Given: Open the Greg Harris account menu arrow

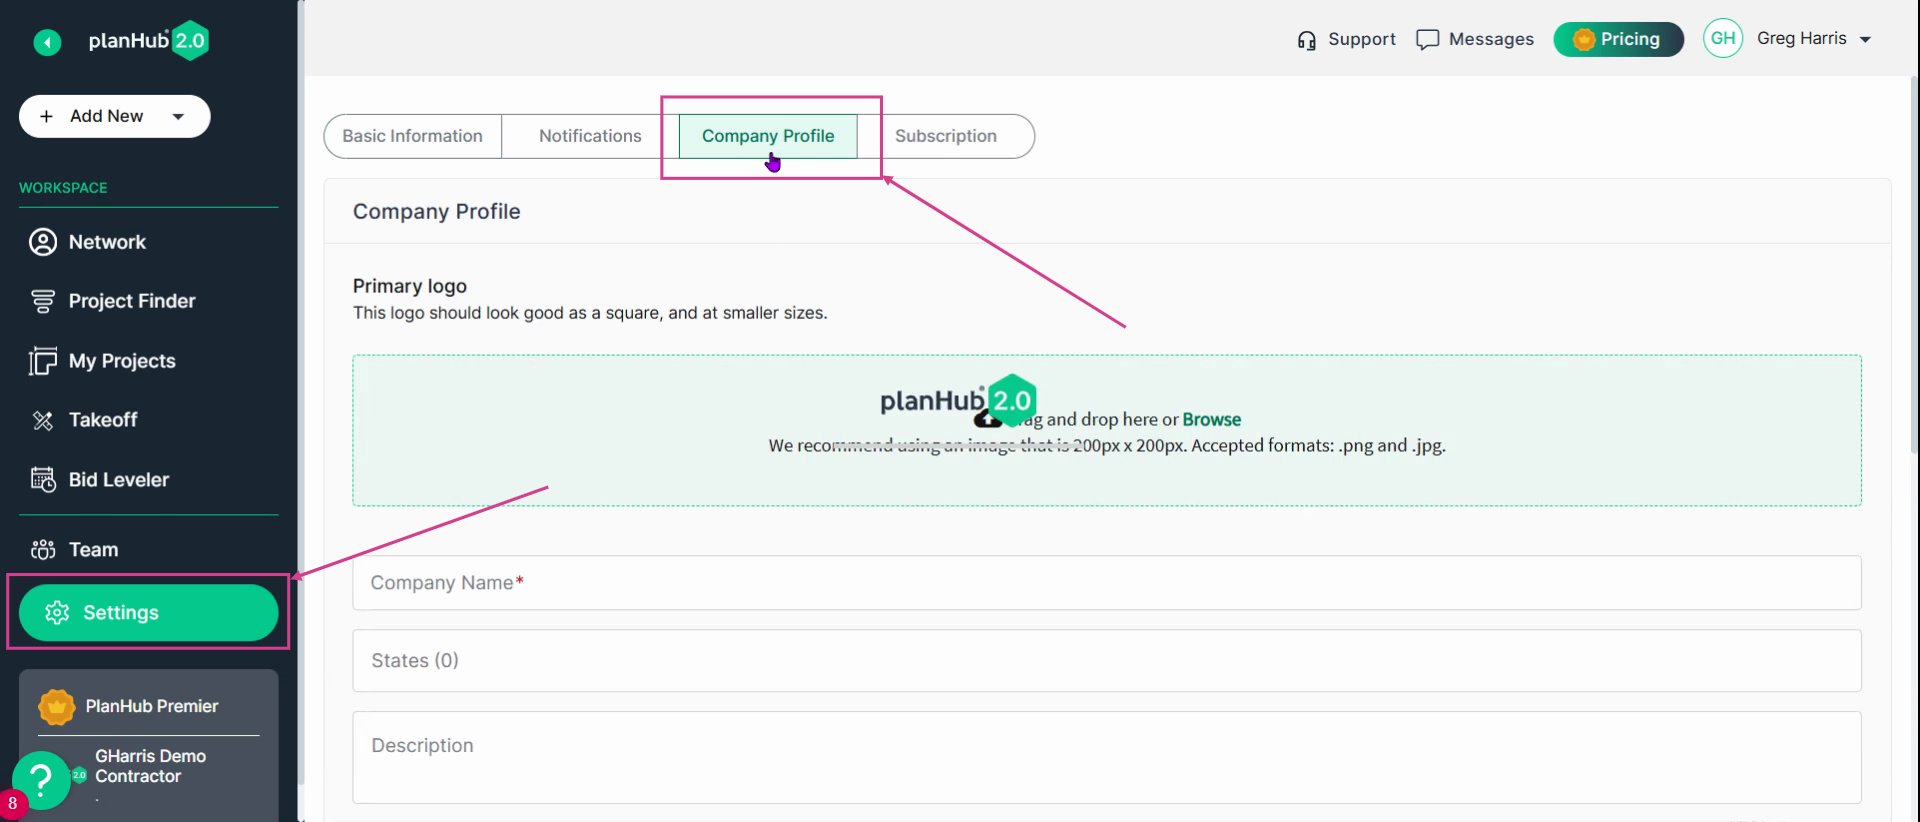Looking at the screenshot, I should click(1865, 40).
